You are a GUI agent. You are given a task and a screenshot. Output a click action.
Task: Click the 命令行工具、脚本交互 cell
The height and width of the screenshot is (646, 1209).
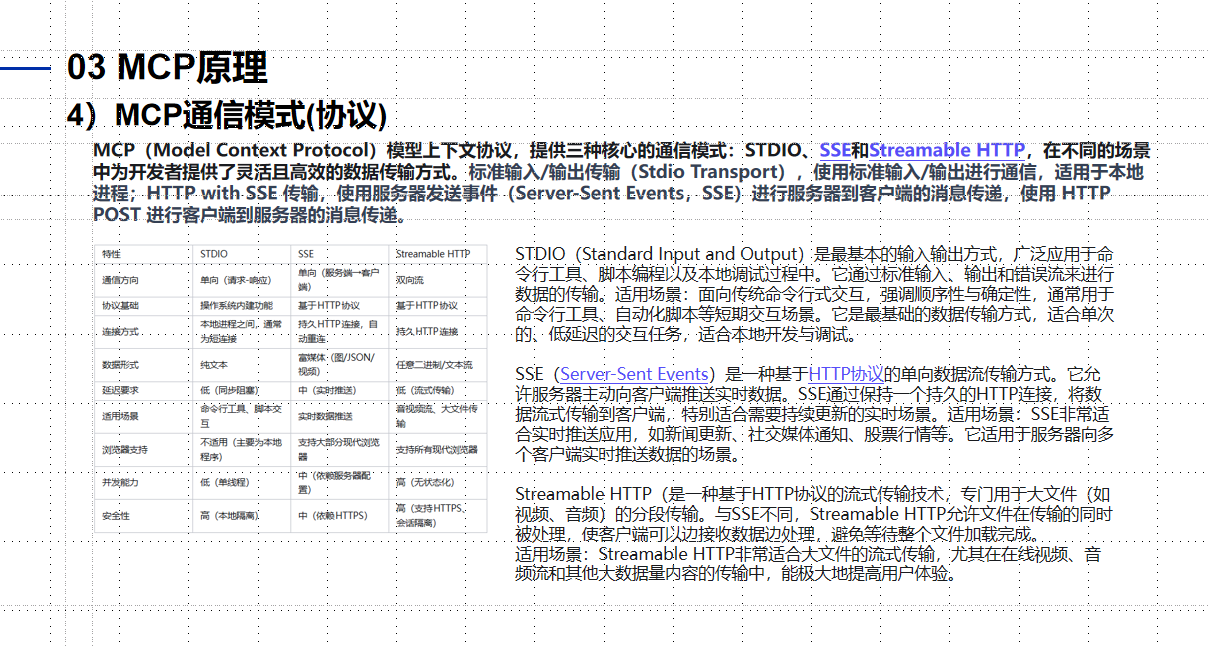coord(241,415)
